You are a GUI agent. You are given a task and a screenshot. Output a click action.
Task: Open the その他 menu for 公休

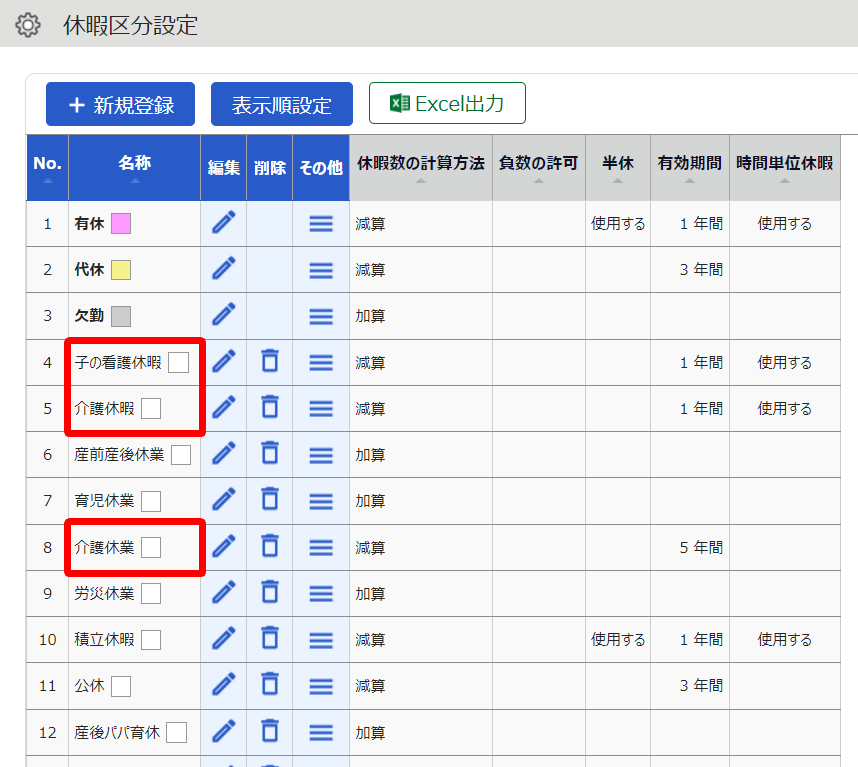321,686
